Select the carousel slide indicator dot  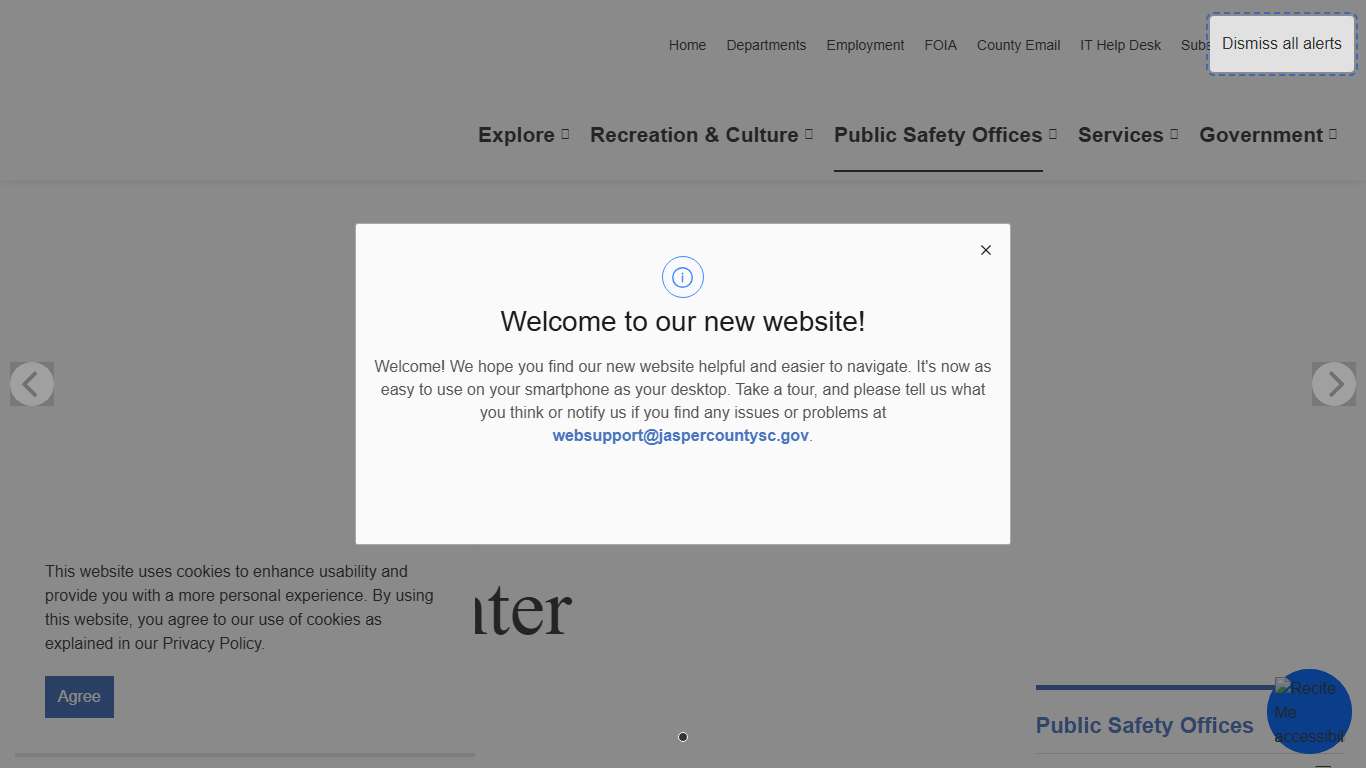[x=683, y=737]
